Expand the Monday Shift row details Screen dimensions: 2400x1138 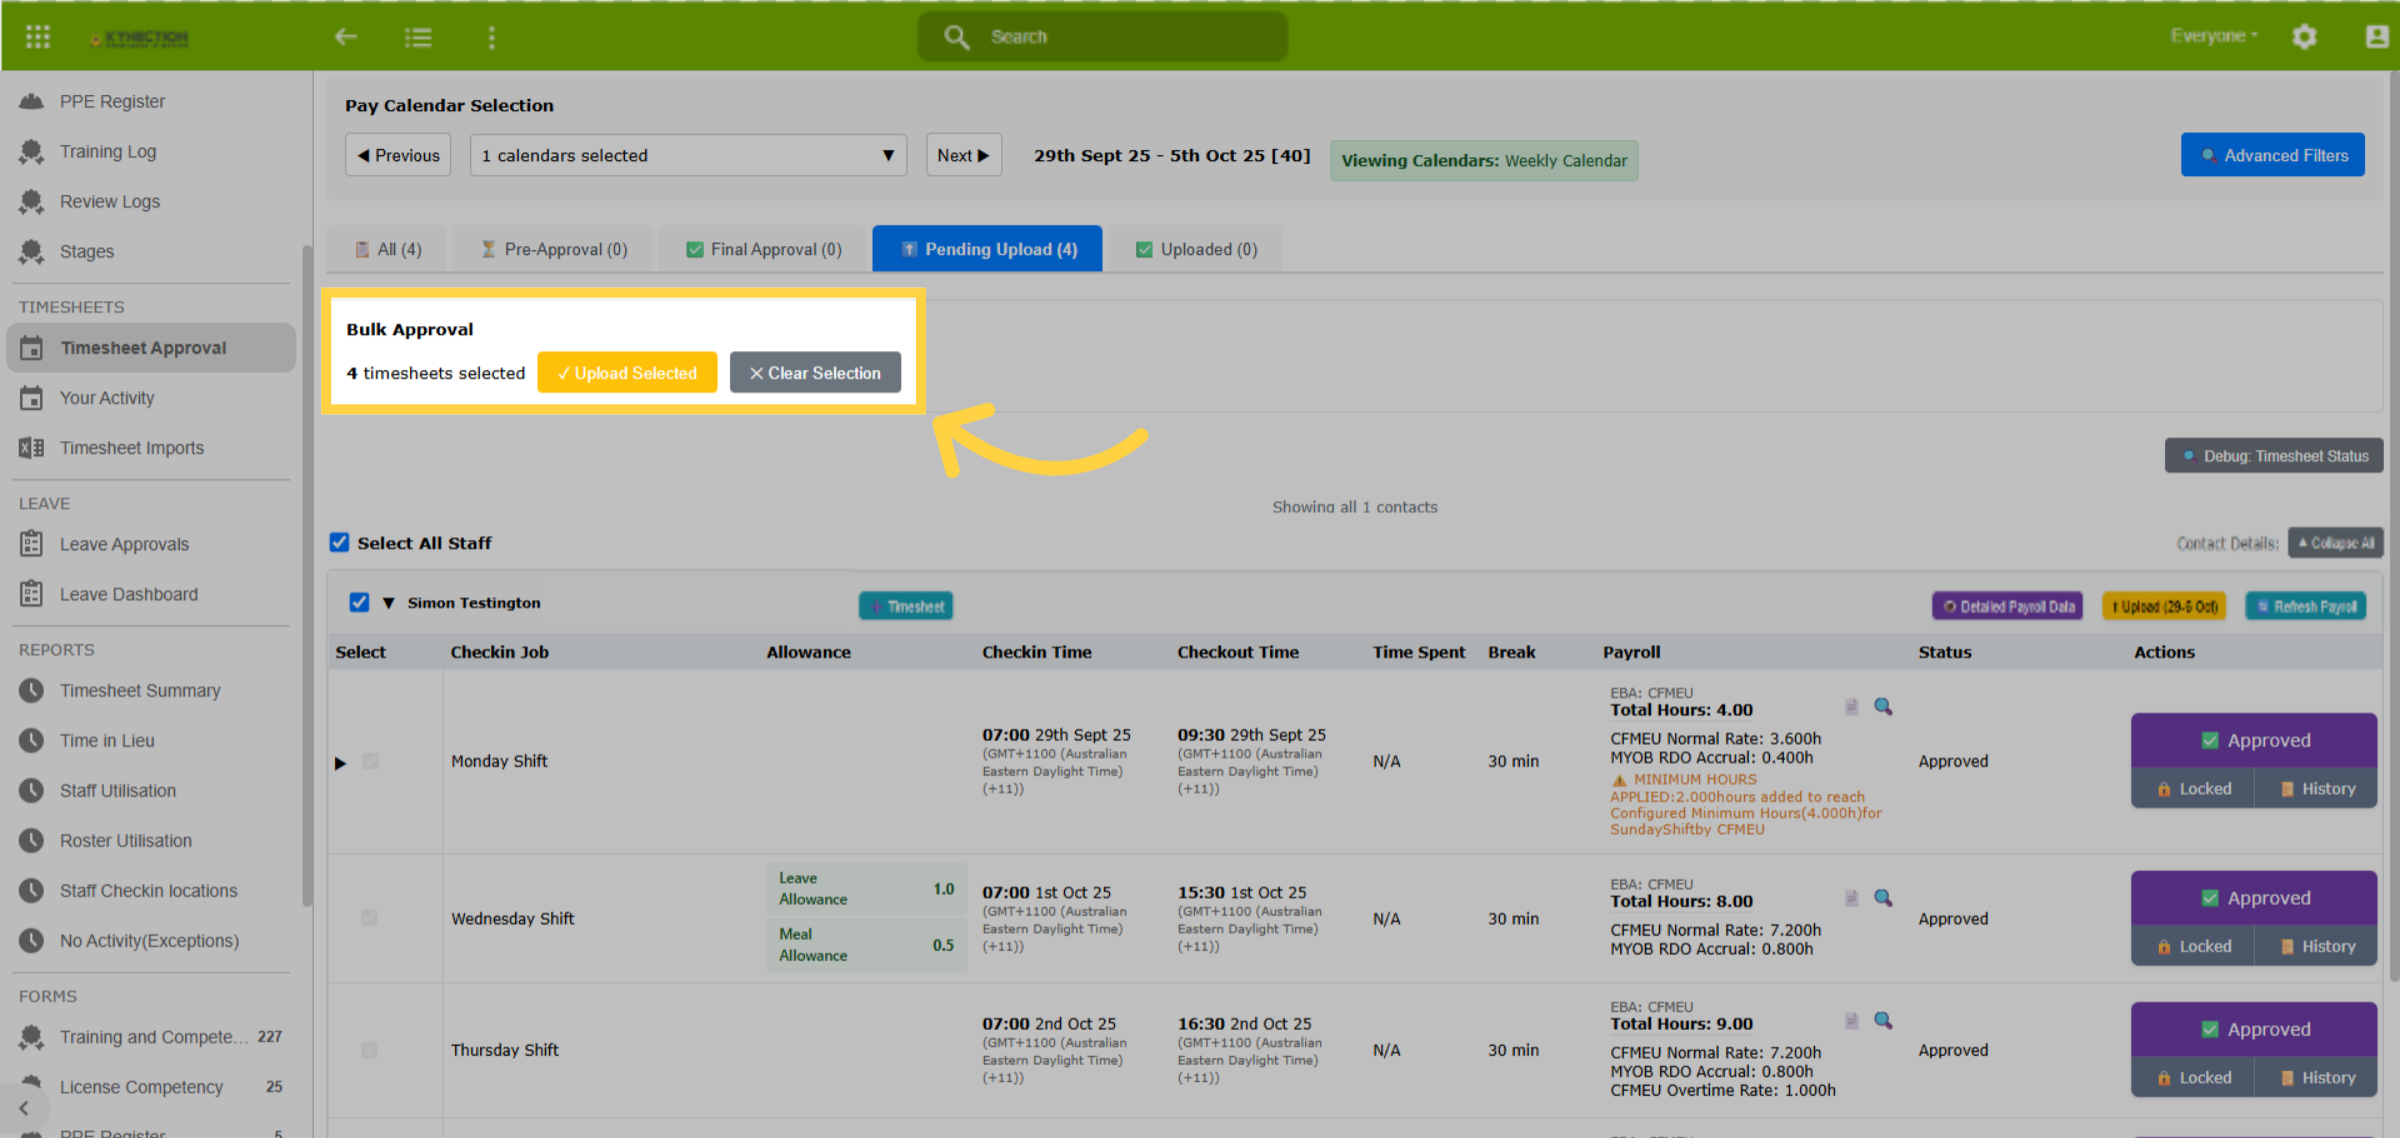[x=340, y=763]
